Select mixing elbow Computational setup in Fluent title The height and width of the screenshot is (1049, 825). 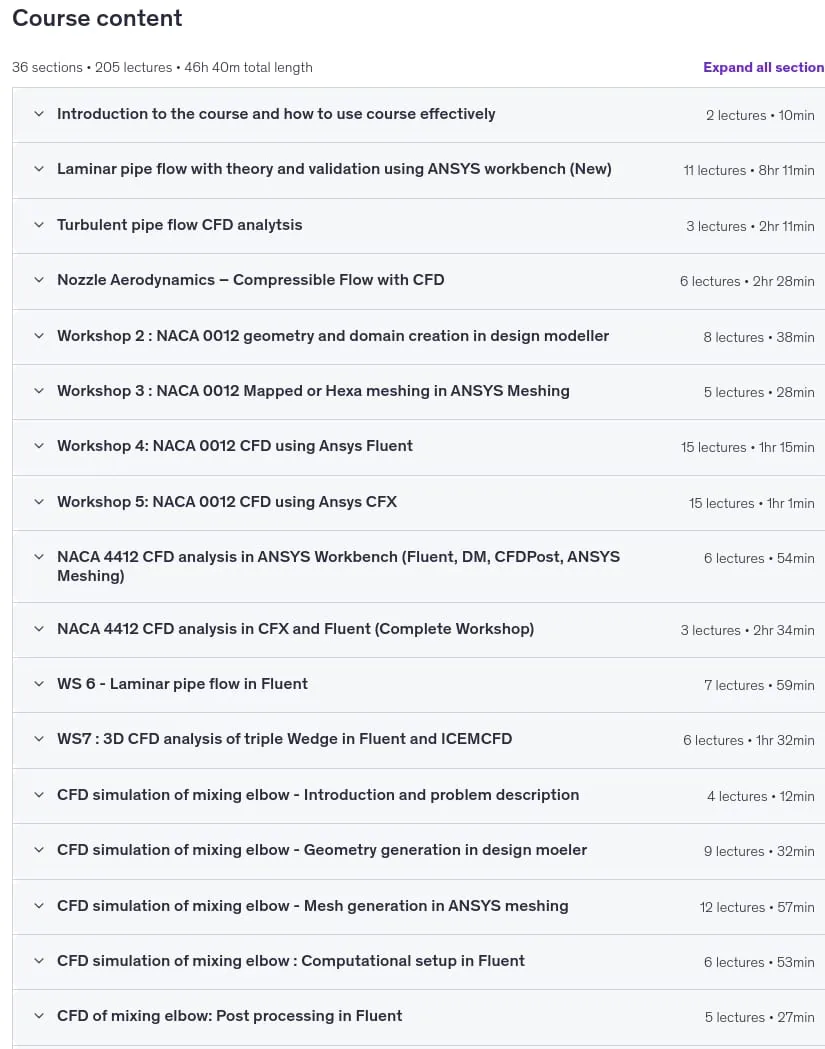290,961
